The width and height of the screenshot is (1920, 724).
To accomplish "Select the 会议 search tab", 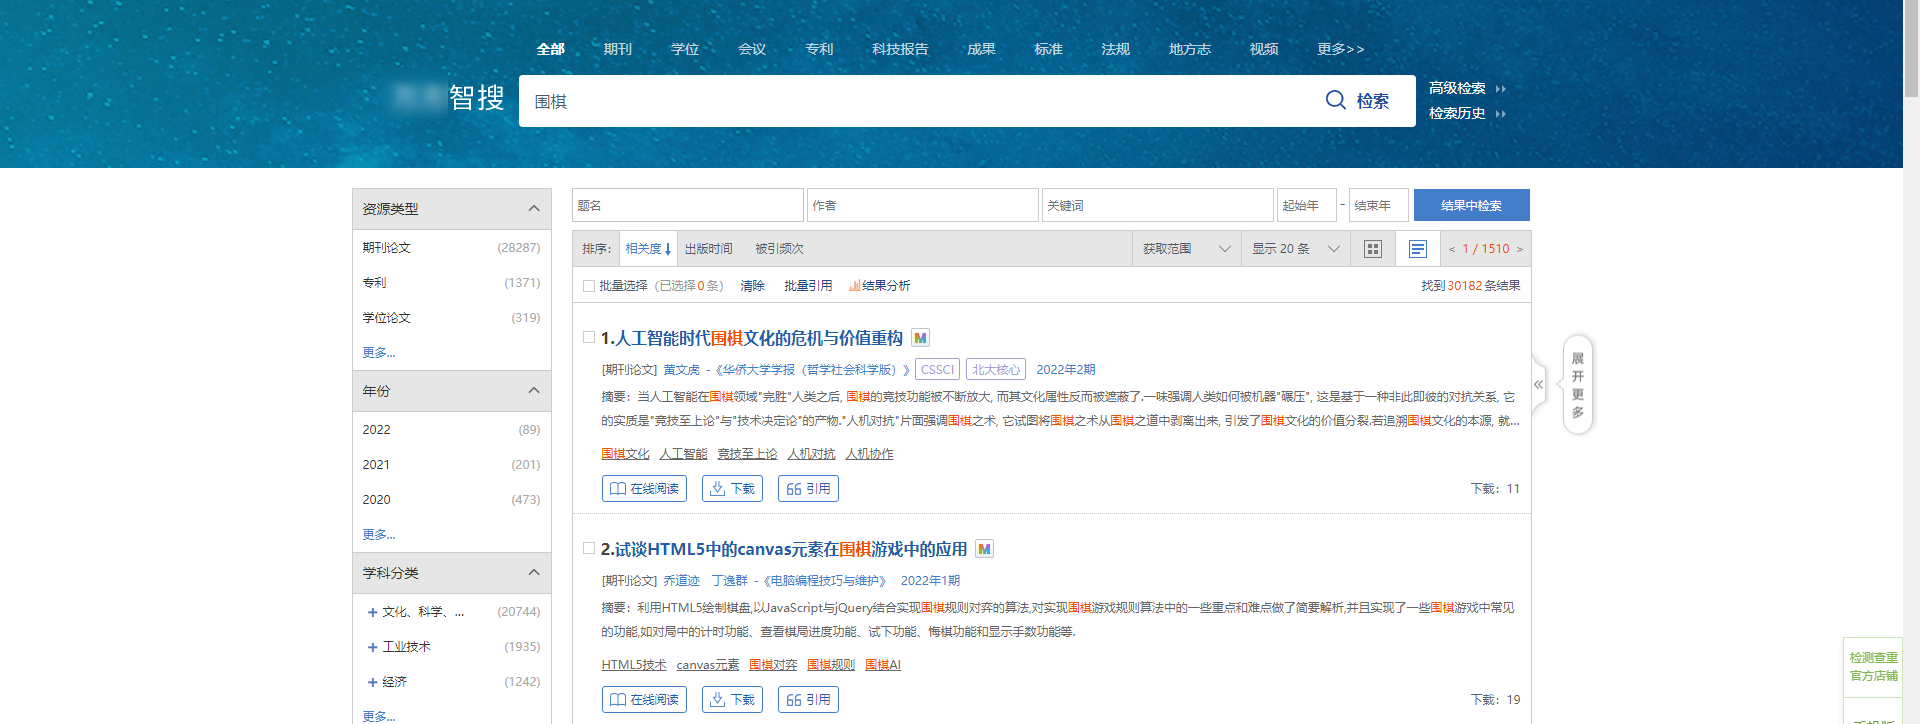I will (x=752, y=49).
